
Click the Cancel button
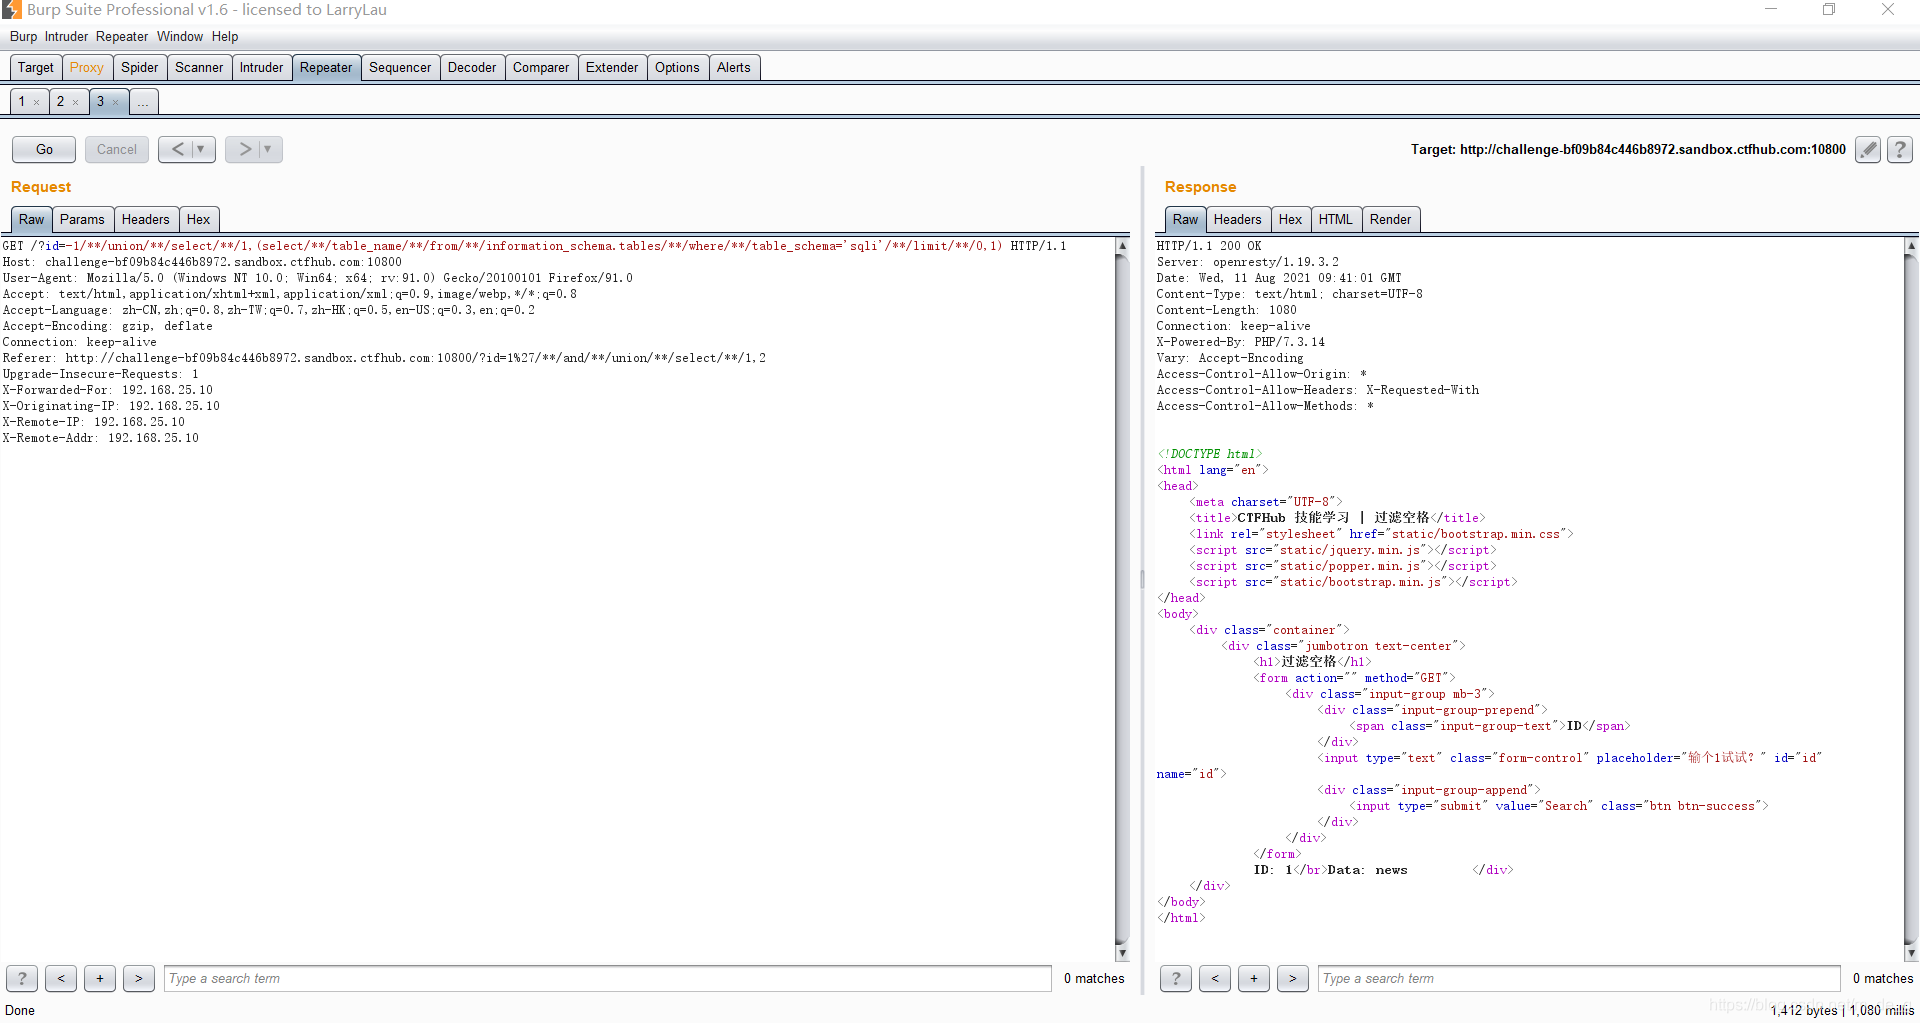117,149
